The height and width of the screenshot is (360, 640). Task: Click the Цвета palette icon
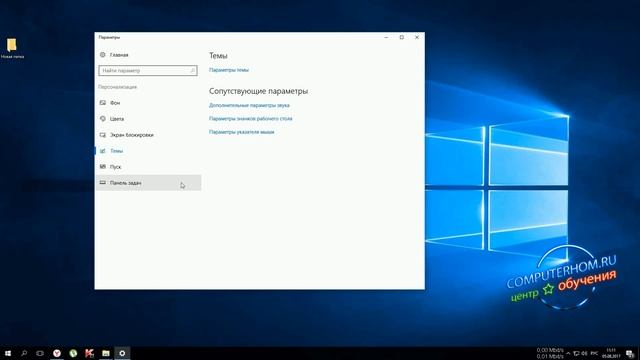click(102, 118)
